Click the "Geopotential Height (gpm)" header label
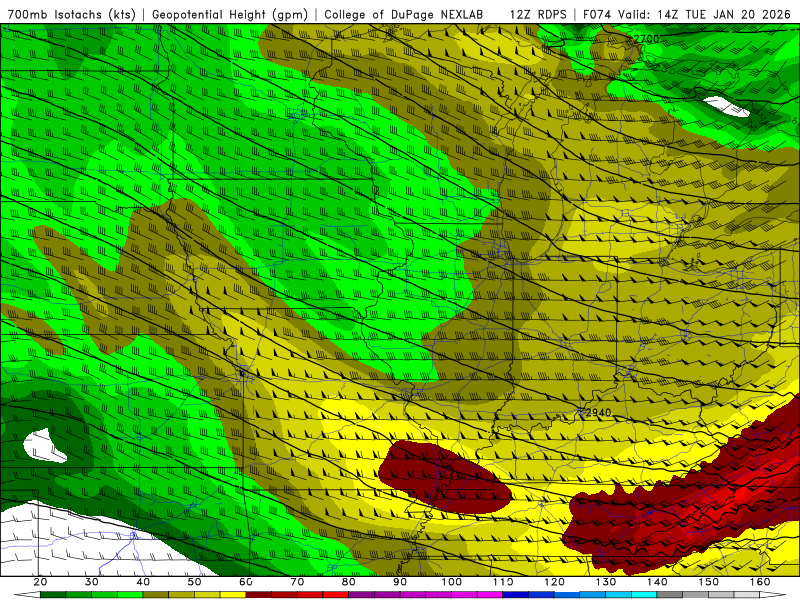This screenshot has width=800, height=600. click(230, 14)
